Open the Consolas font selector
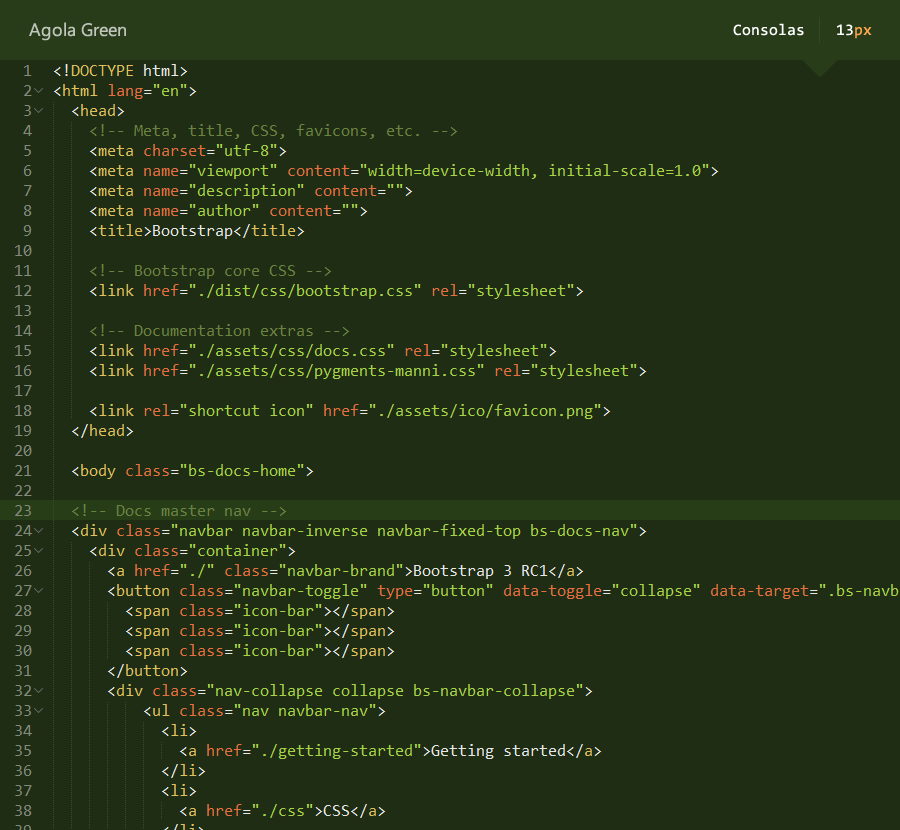Viewport: 900px width, 830px height. pos(768,30)
